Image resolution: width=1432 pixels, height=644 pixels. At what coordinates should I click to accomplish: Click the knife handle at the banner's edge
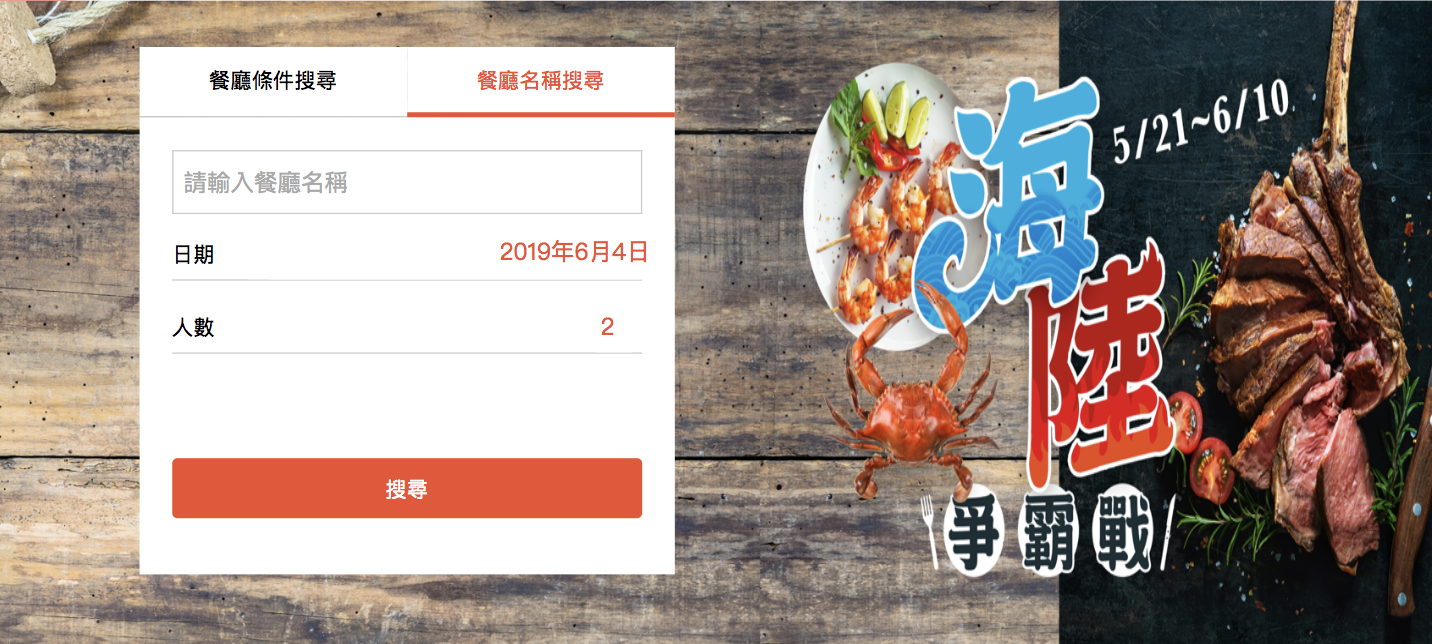(1412, 530)
